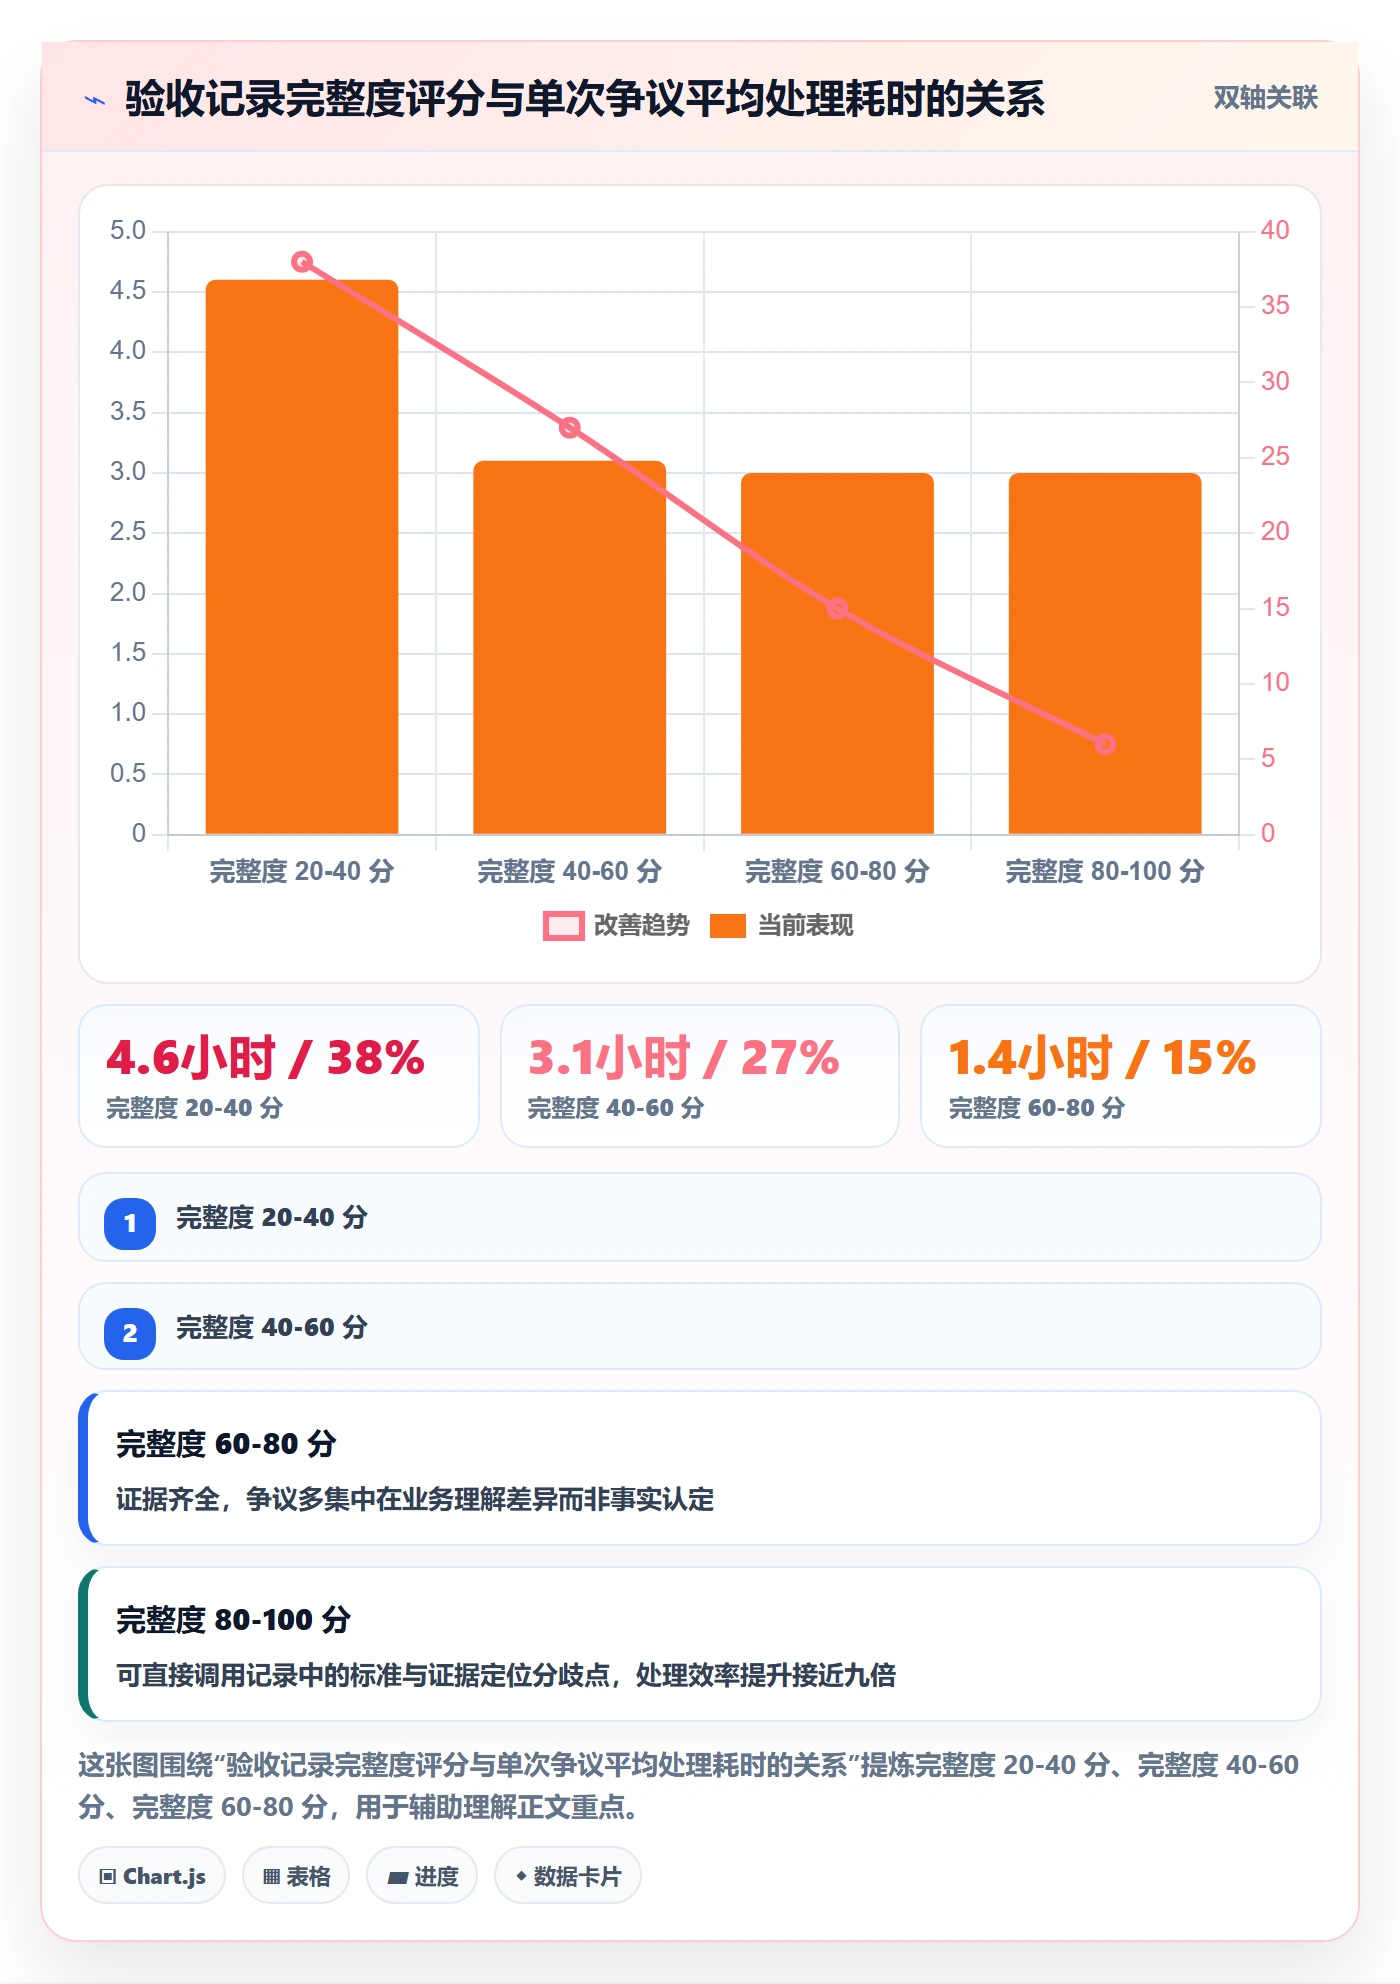The image size is (1400, 1984).
Task: Click the line point on 完整度 40-60 分 bar
Action: tap(570, 428)
